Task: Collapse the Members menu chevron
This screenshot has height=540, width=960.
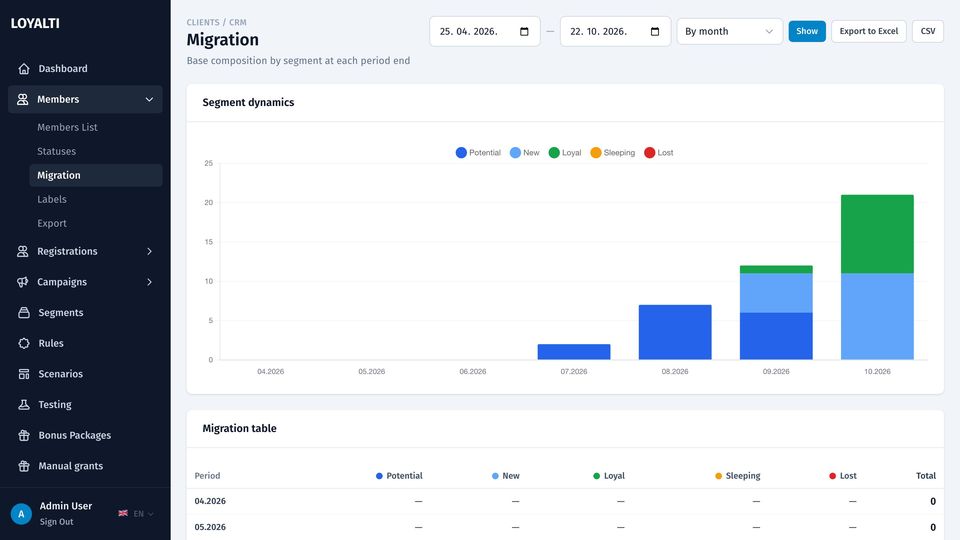Action: tap(149, 99)
